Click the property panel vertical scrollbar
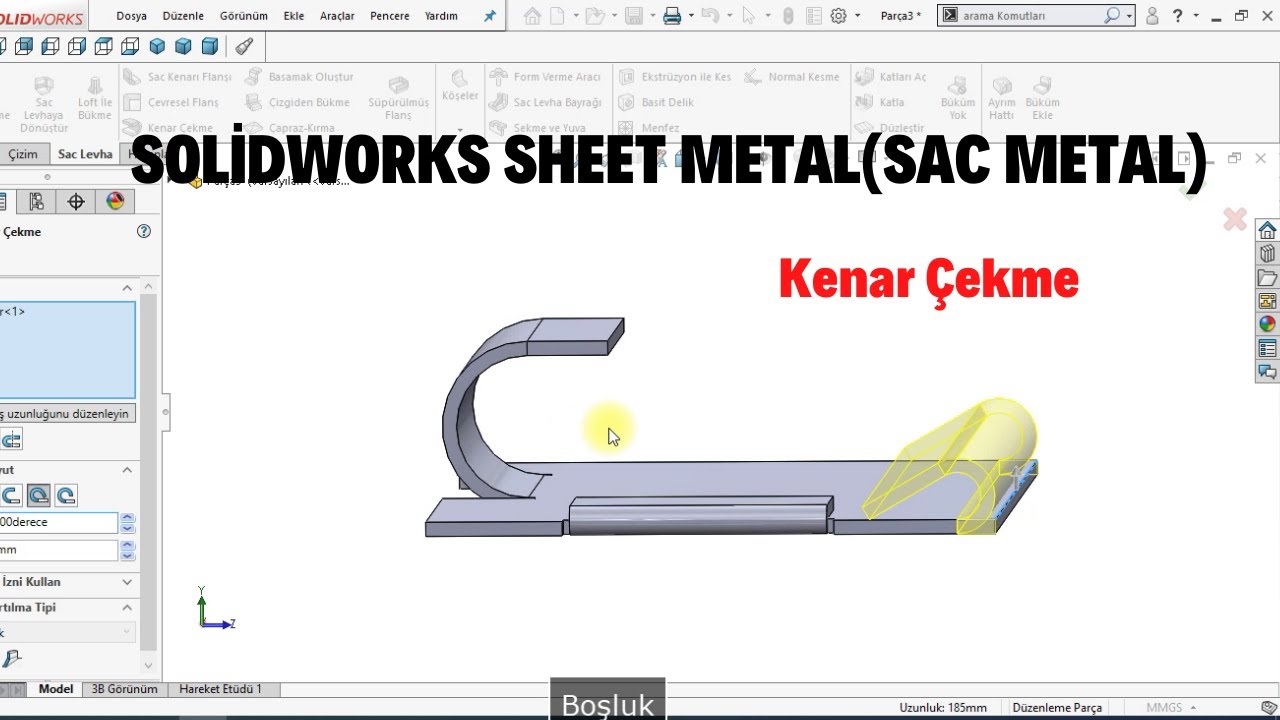Image resolution: width=1280 pixels, height=720 pixels. [149, 470]
